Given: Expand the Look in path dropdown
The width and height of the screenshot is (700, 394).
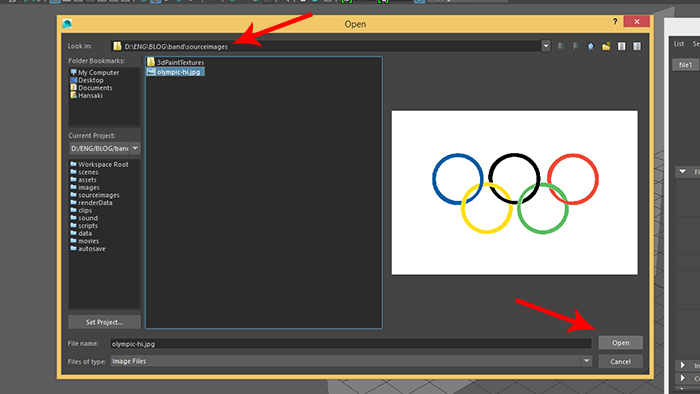Looking at the screenshot, I should [x=546, y=46].
